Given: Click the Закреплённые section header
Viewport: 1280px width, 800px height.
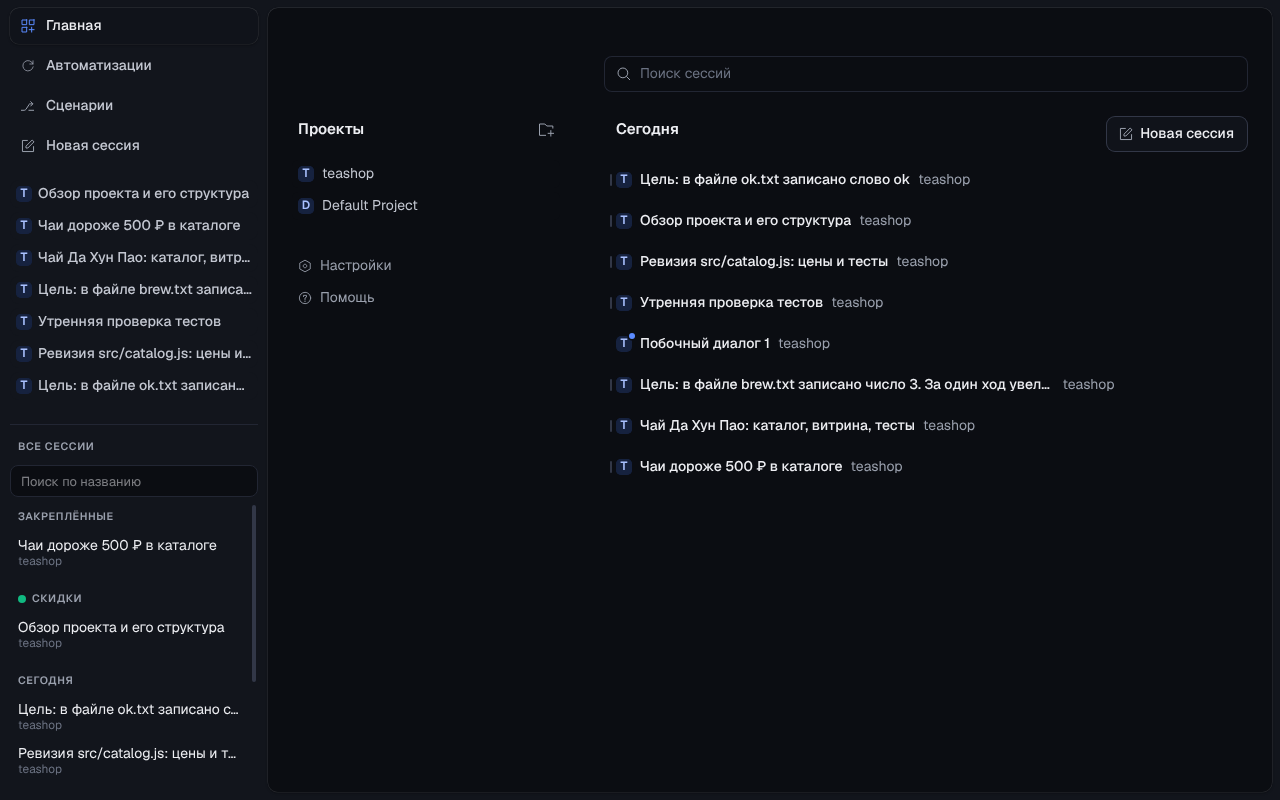Looking at the screenshot, I should pos(66,517).
